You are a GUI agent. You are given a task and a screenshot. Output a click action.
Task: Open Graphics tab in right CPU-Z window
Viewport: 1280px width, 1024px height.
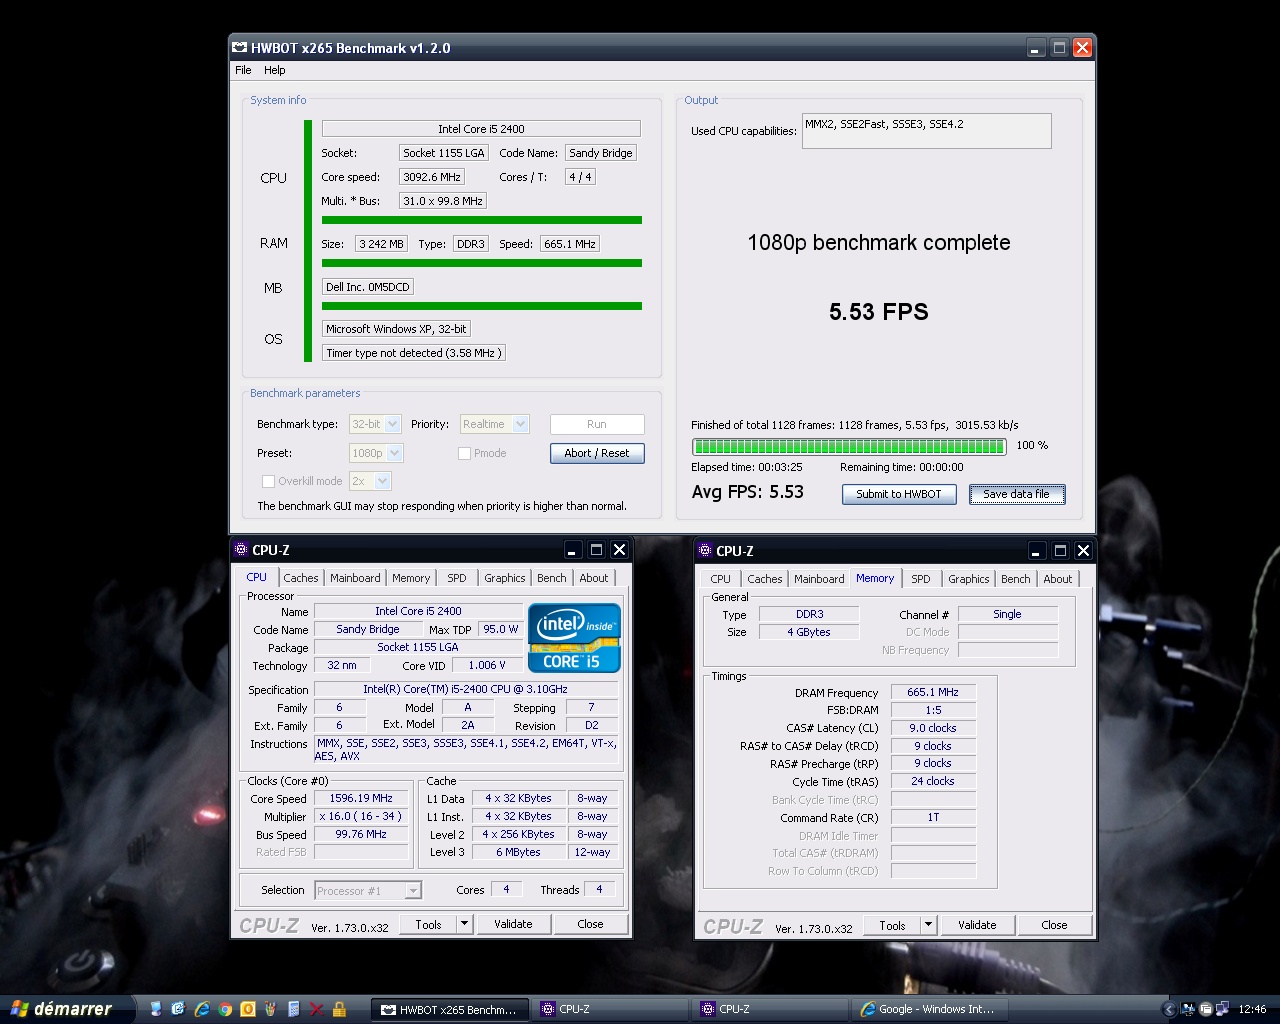[969, 579]
